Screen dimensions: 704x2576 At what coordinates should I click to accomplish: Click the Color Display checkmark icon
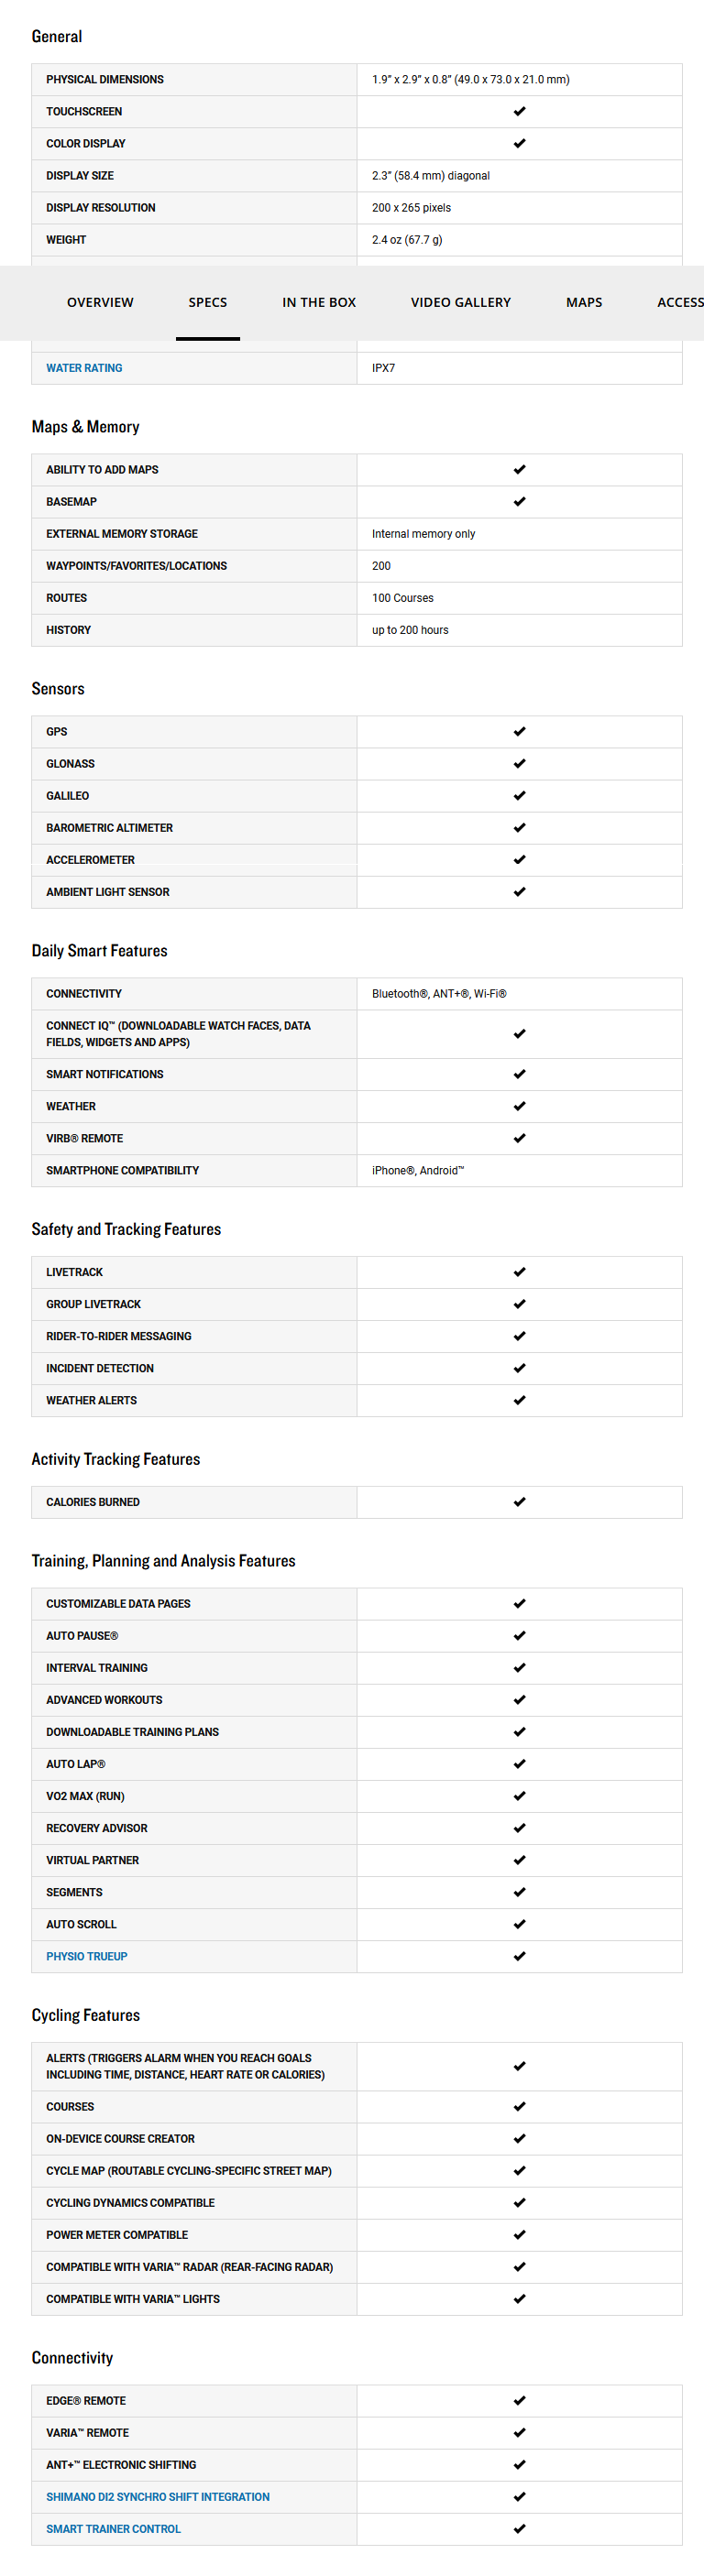point(519,143)
